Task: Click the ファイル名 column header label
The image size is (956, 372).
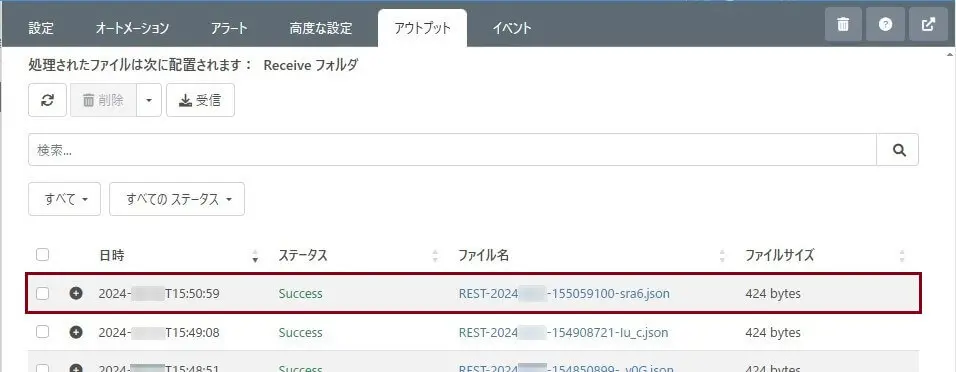Action: click(483, 256)
